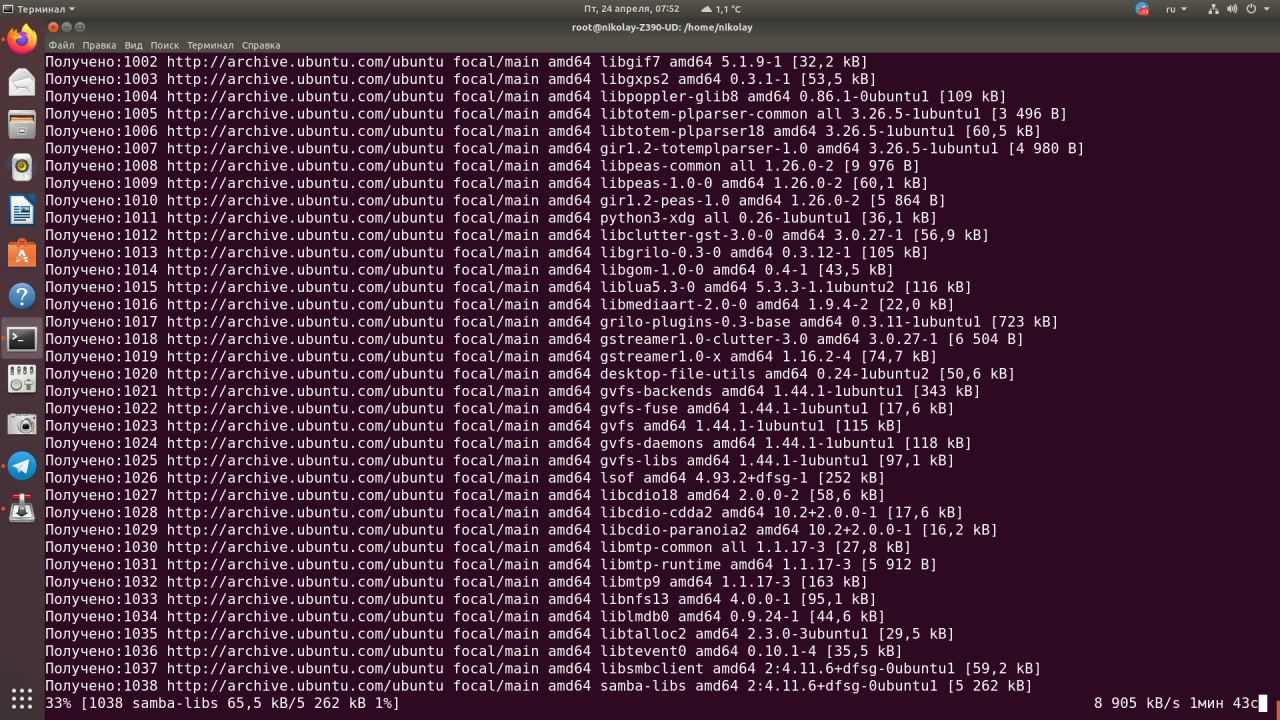Viewport: 1280px width, 720px height.
Task: Open the download installer dock icon
Action: tap(22, 509)
